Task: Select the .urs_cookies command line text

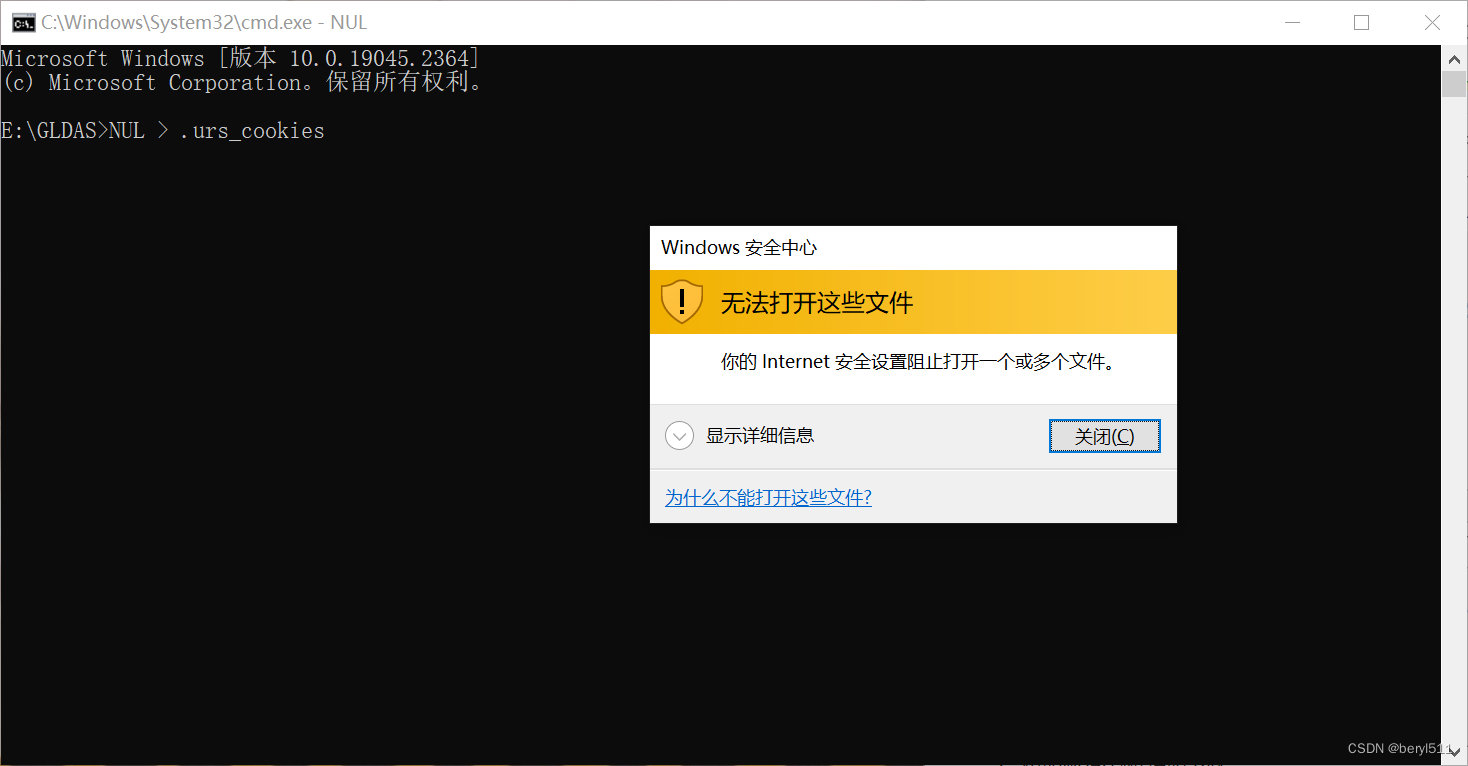Action: pos(251,130)
